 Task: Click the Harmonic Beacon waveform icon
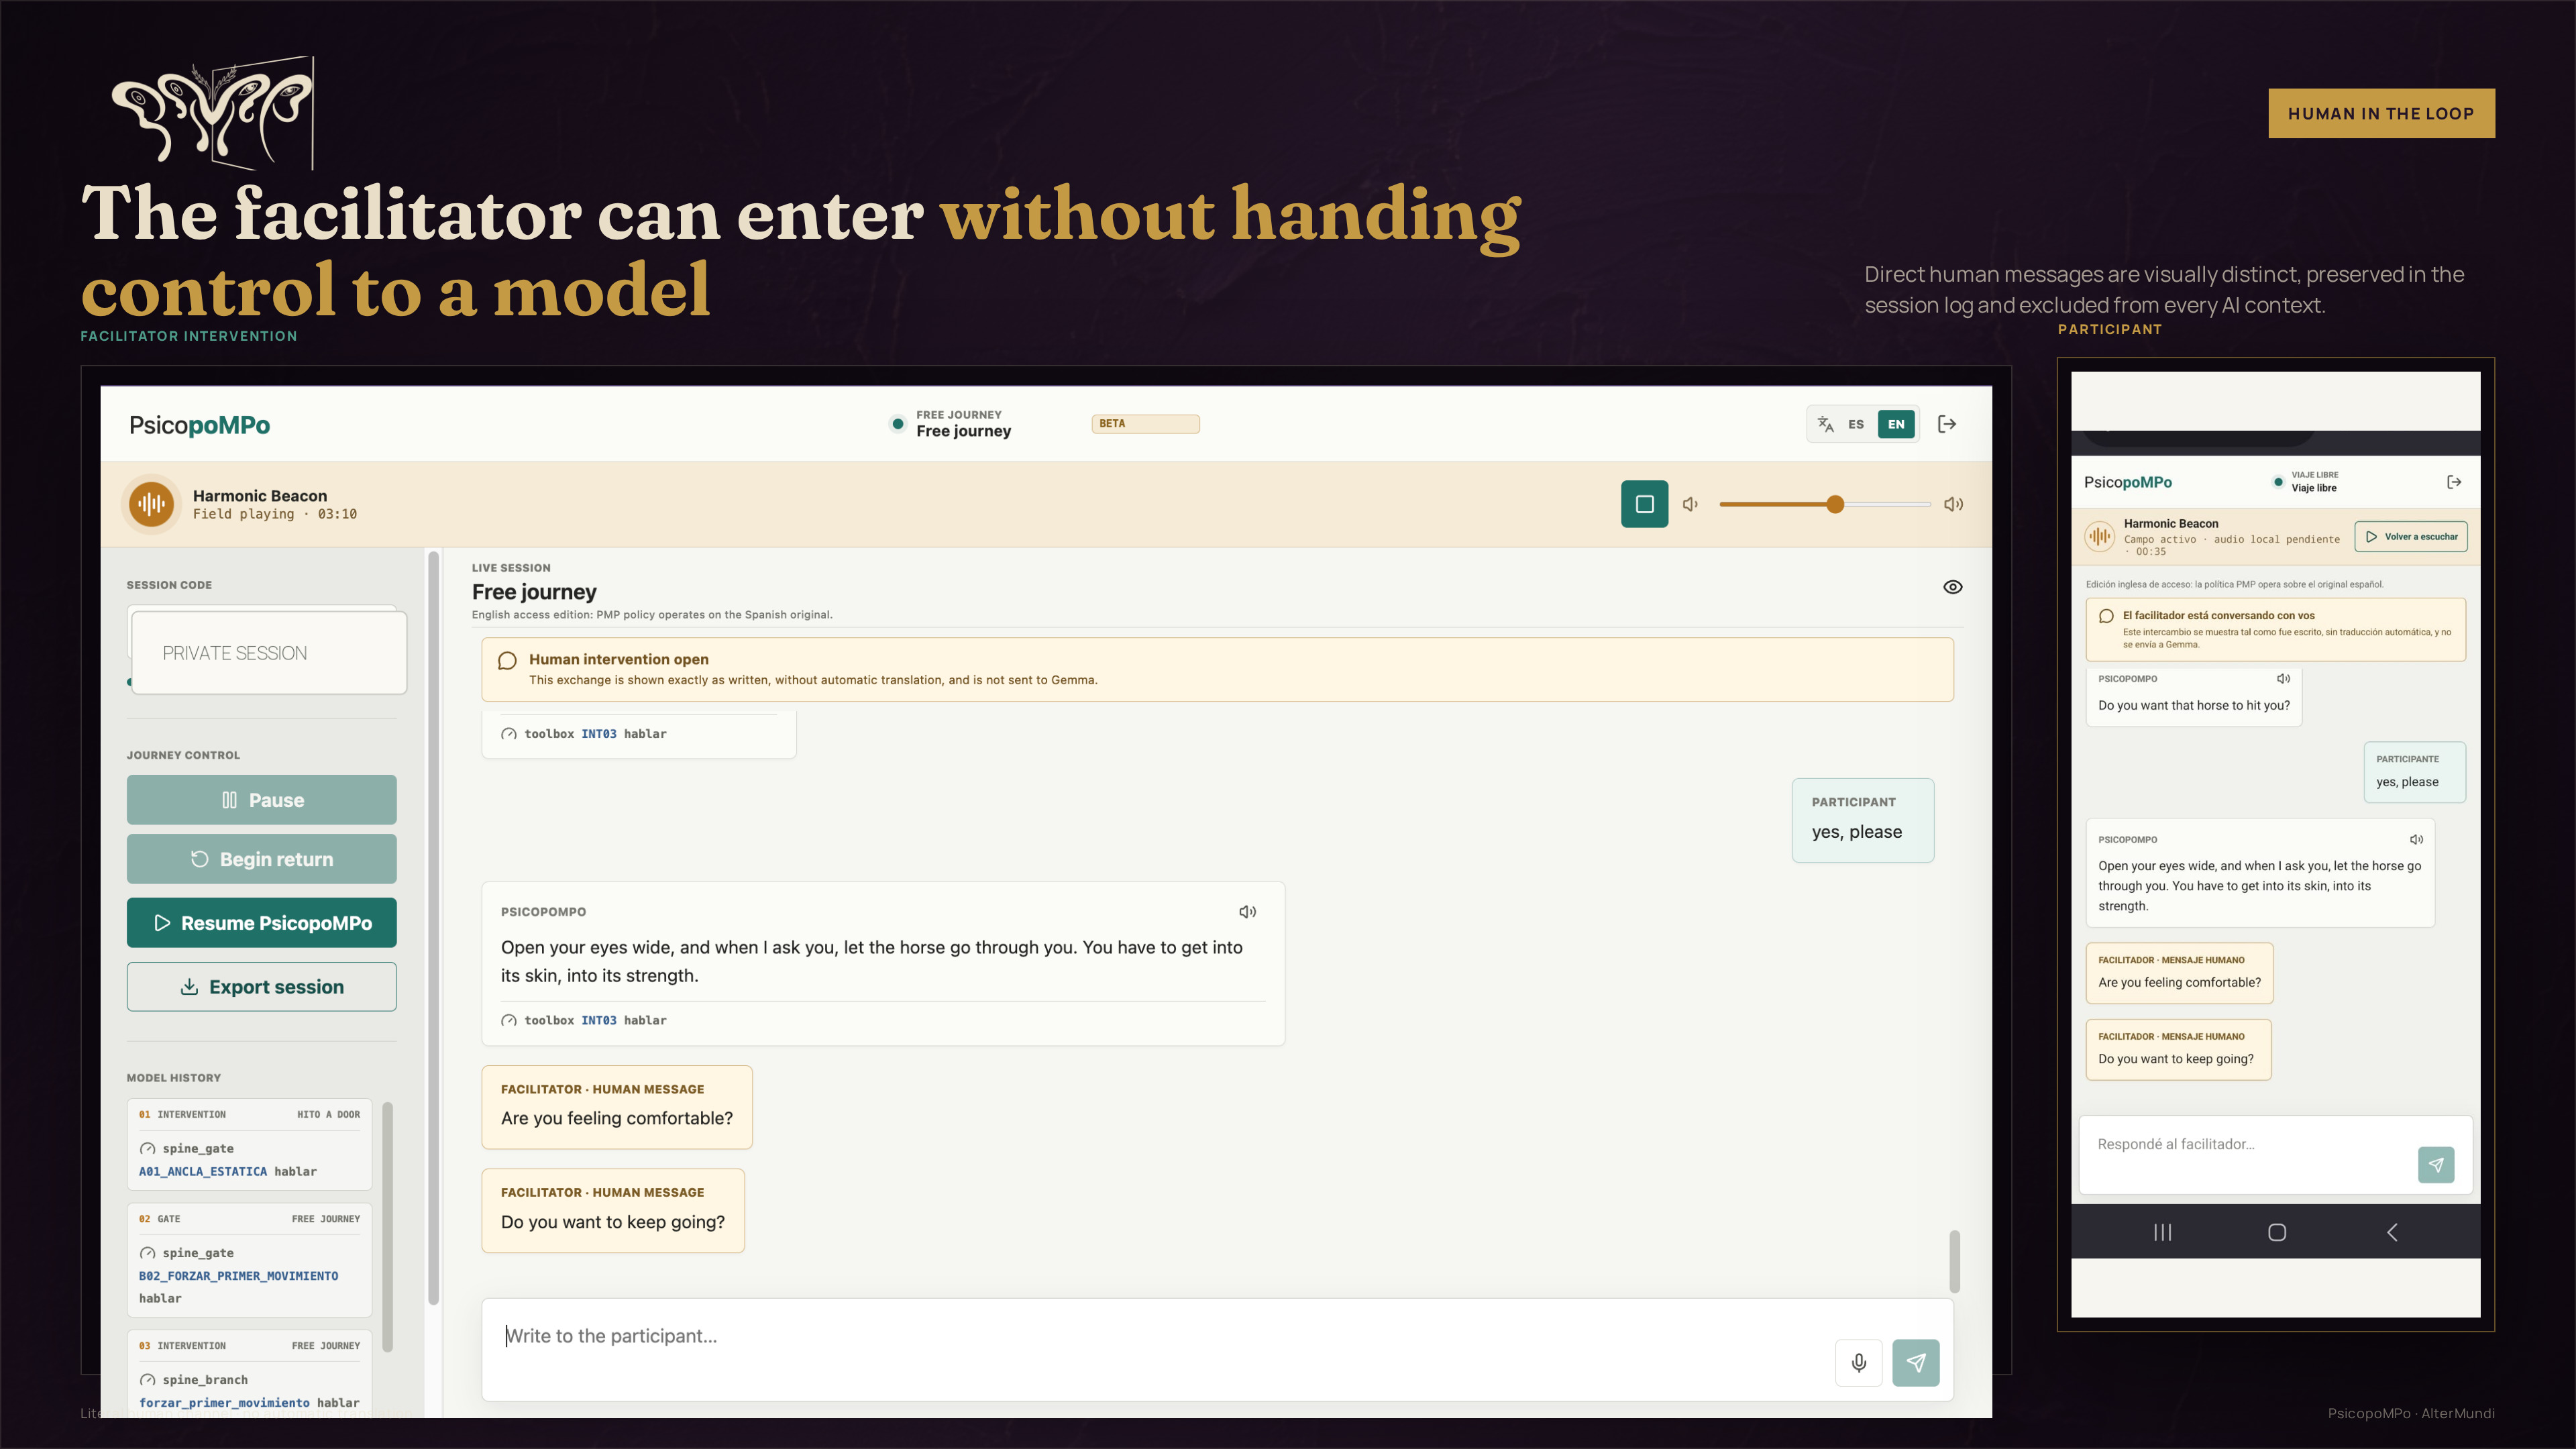(x=152, y=504)
